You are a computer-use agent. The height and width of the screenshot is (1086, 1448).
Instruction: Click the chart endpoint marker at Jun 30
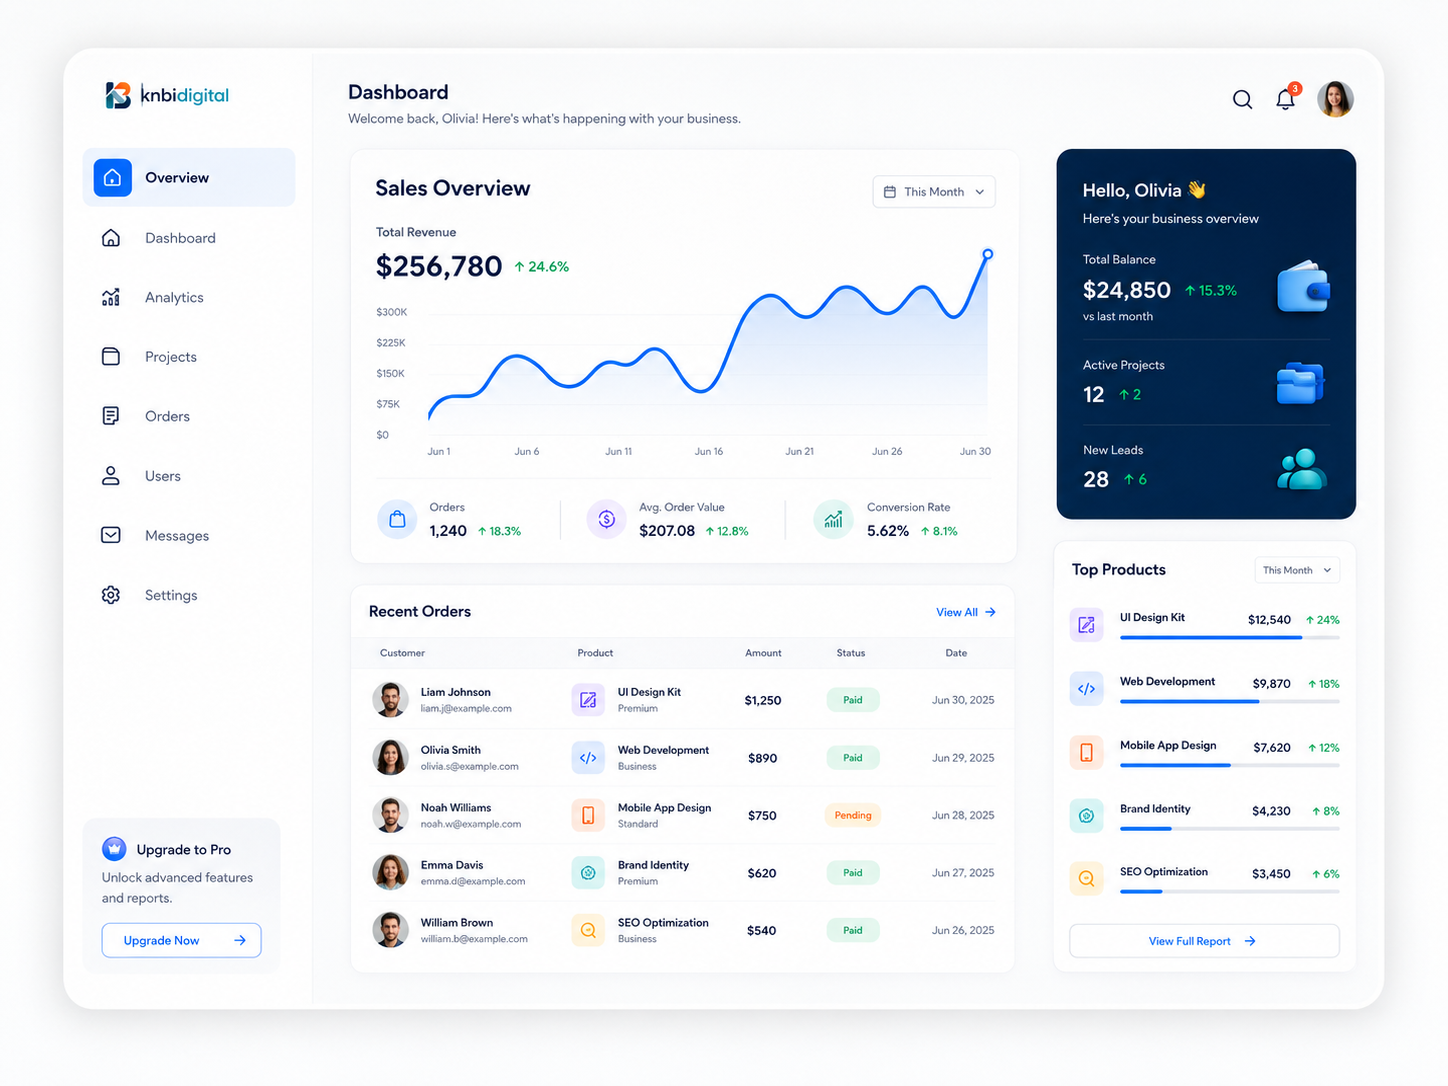click(987, 254)
